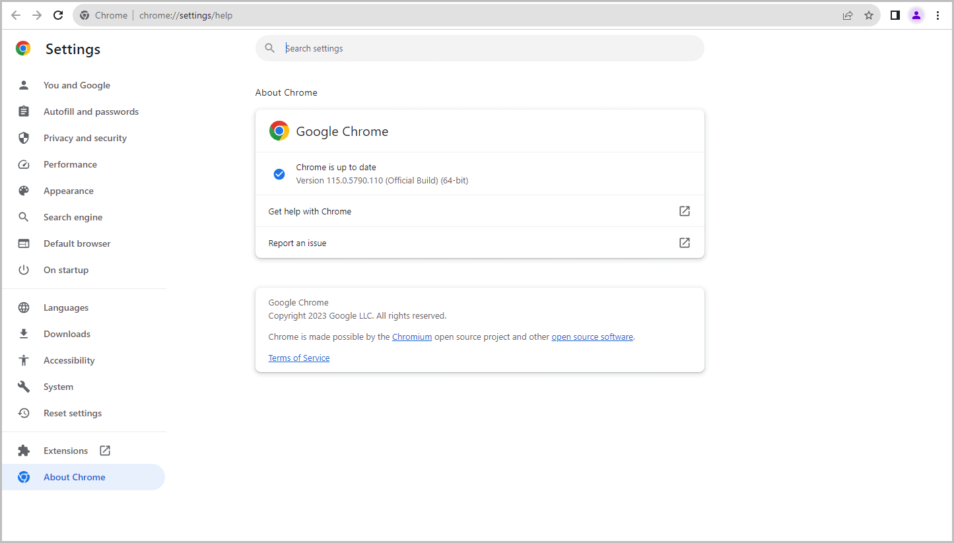The width and height of the screenshot is (954, 543).
Task: Click the palette icon for Appearance
Action: 24,191
